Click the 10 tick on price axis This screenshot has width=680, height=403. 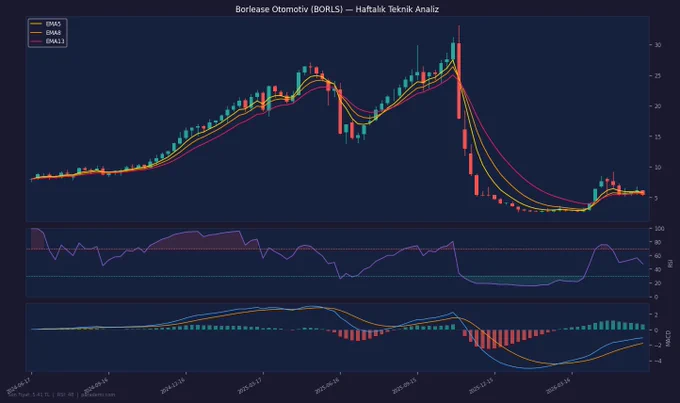(x=658, y=167)
